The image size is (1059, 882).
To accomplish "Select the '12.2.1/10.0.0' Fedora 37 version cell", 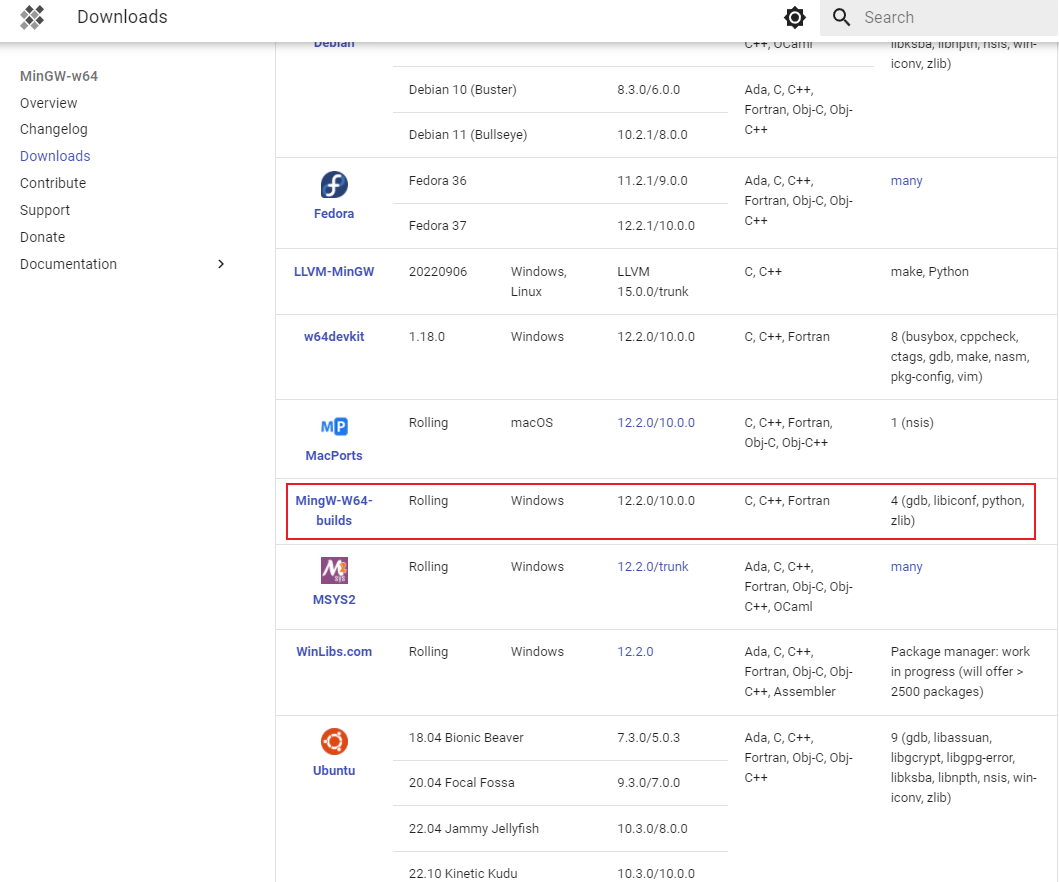I will [x=656, y=226].
